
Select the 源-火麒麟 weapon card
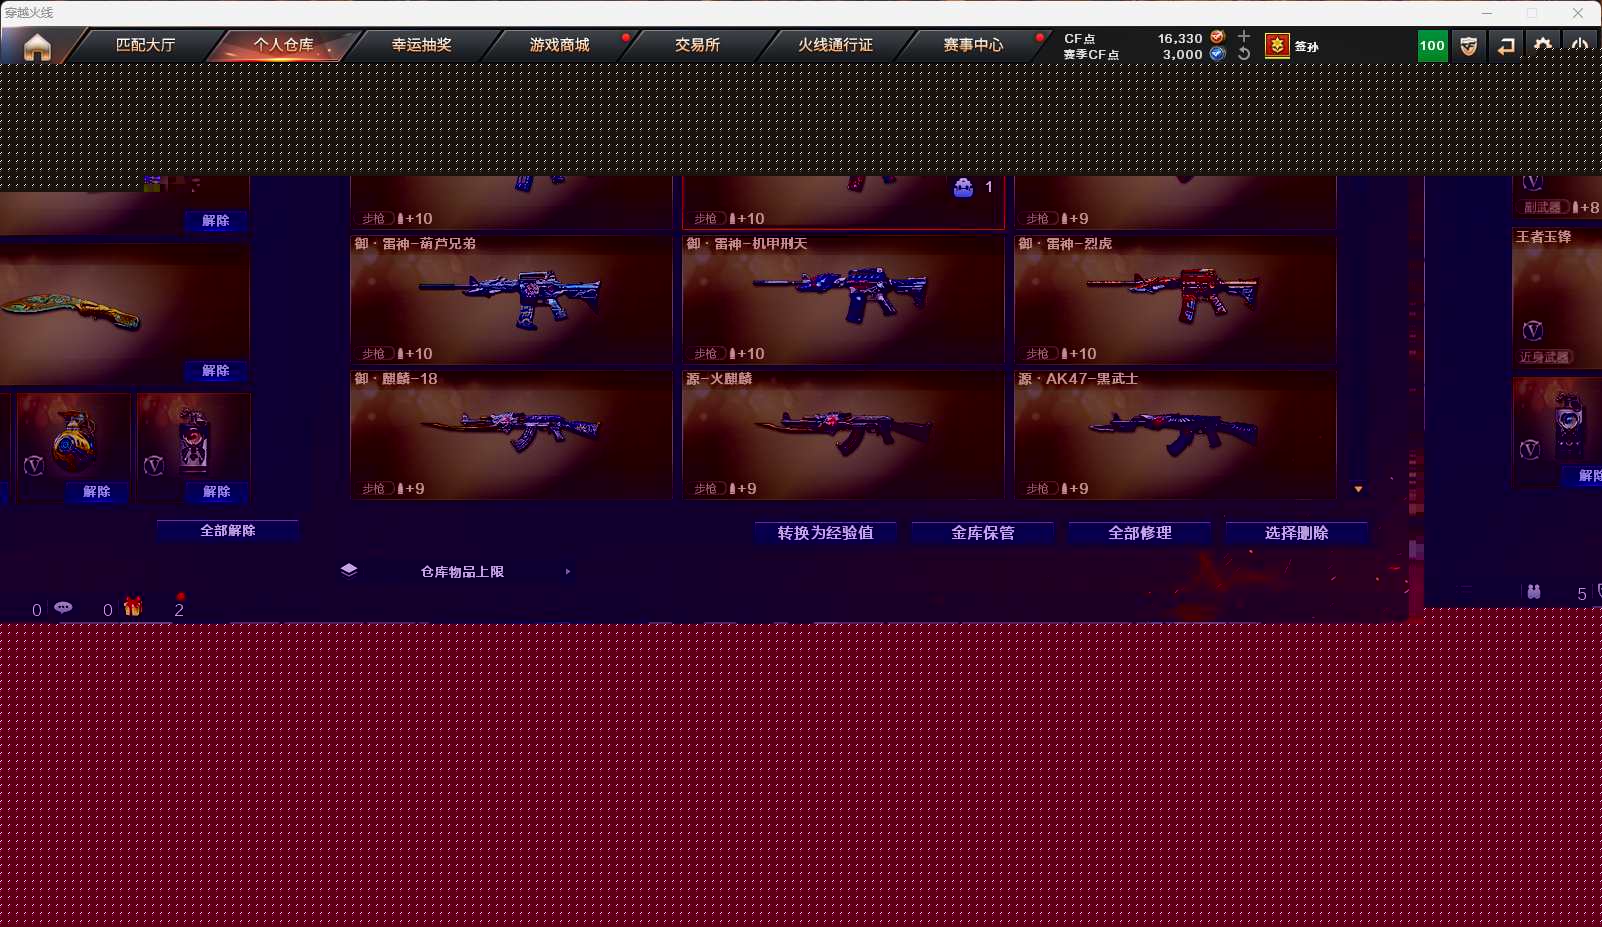(843, 434)
